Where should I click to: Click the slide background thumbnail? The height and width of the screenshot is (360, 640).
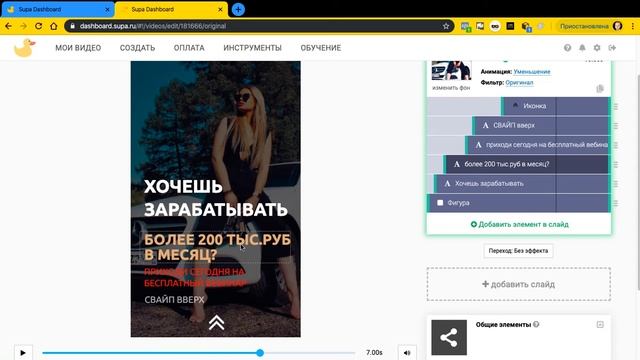(451, 71)
